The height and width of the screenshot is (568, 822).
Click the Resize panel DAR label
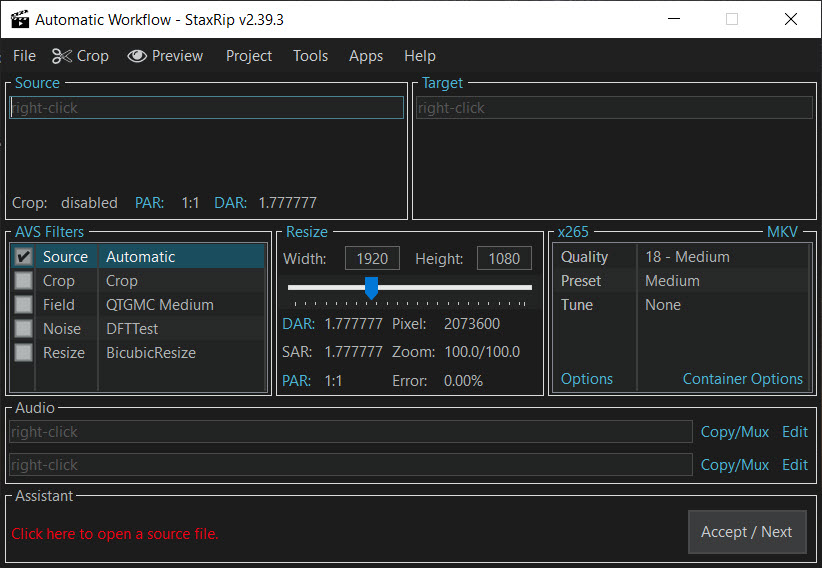click(298, 324)
